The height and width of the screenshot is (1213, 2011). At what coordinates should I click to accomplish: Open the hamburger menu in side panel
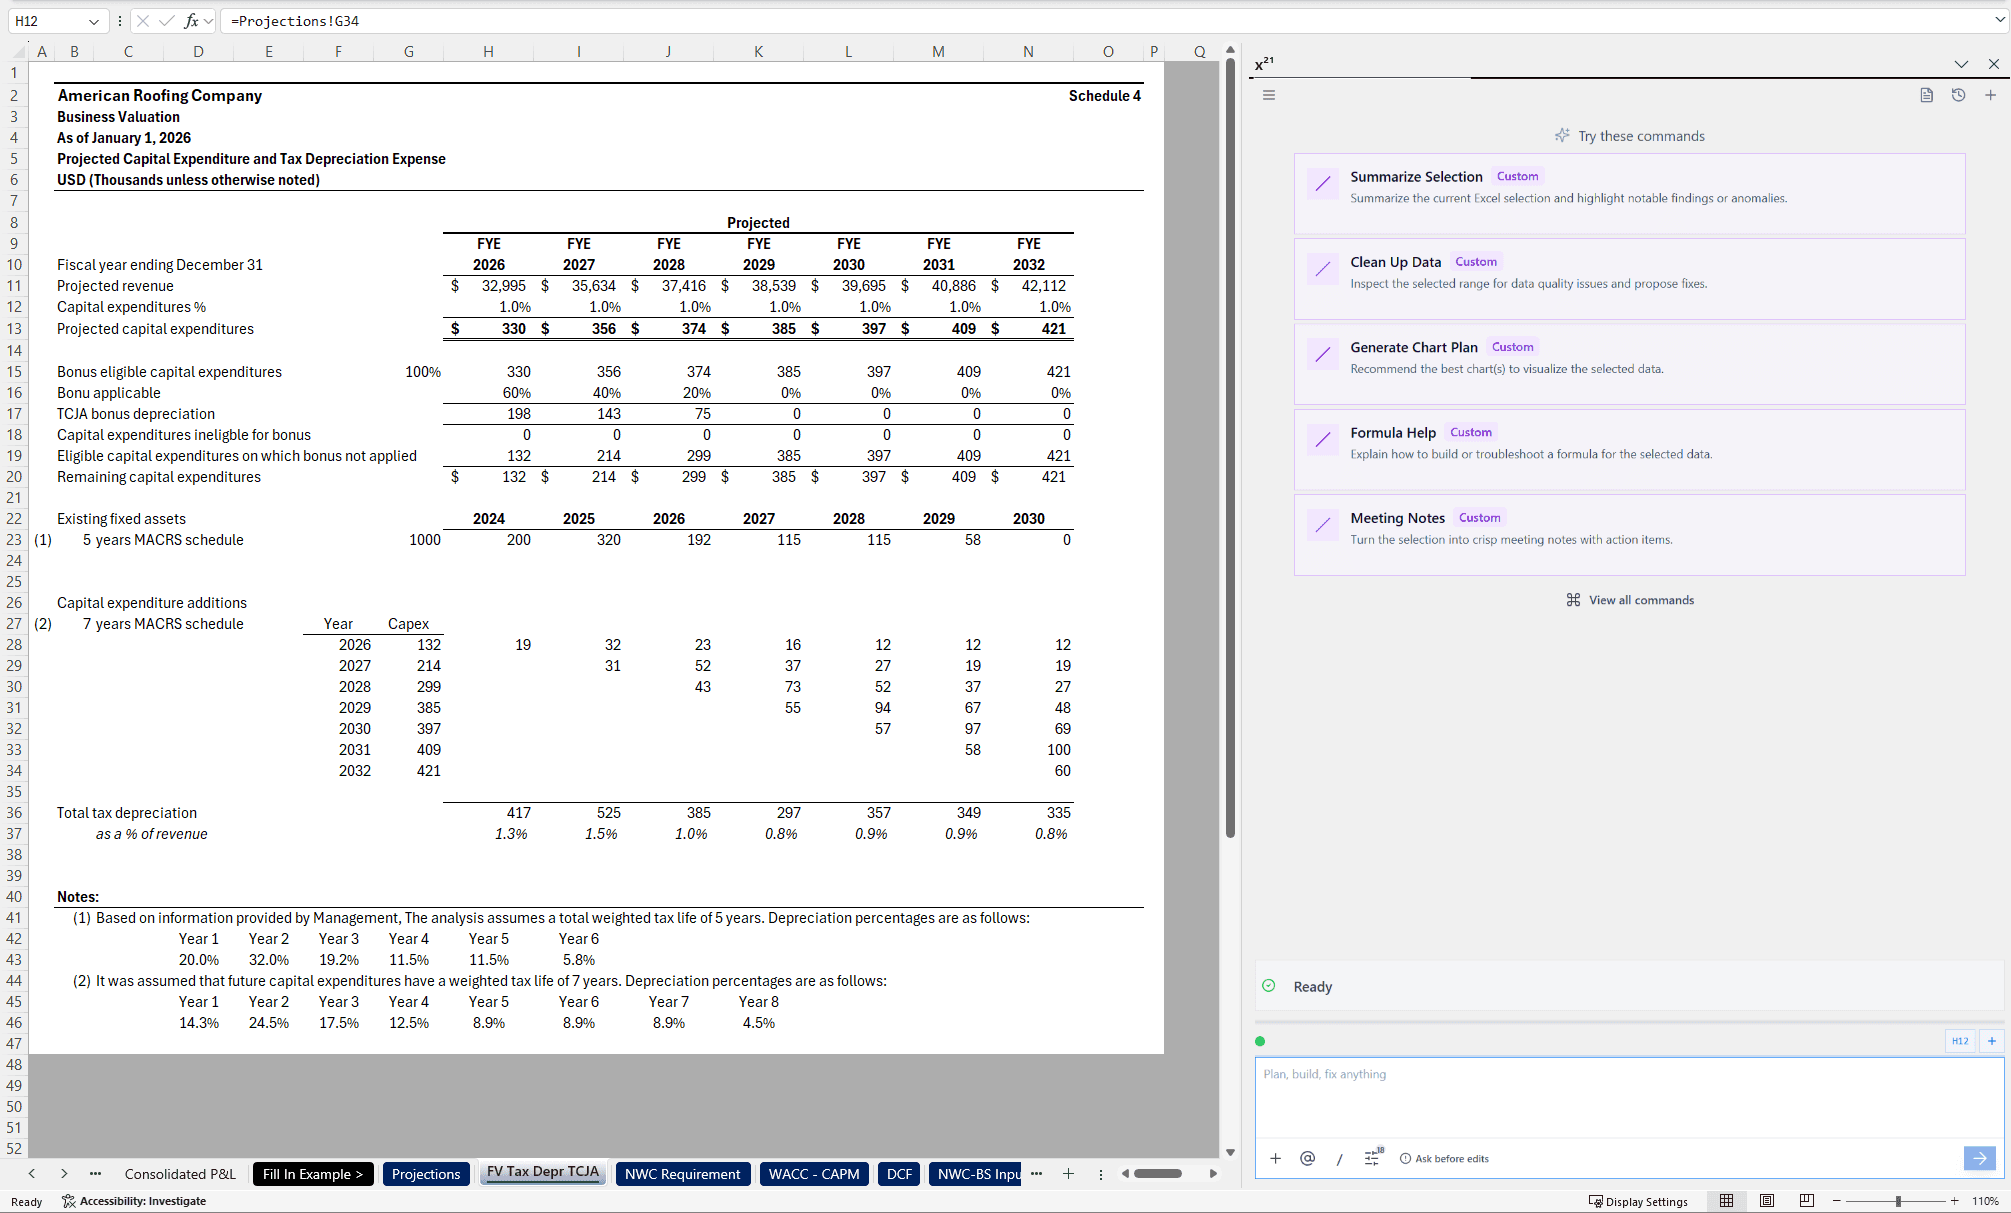coord(1268,95)
